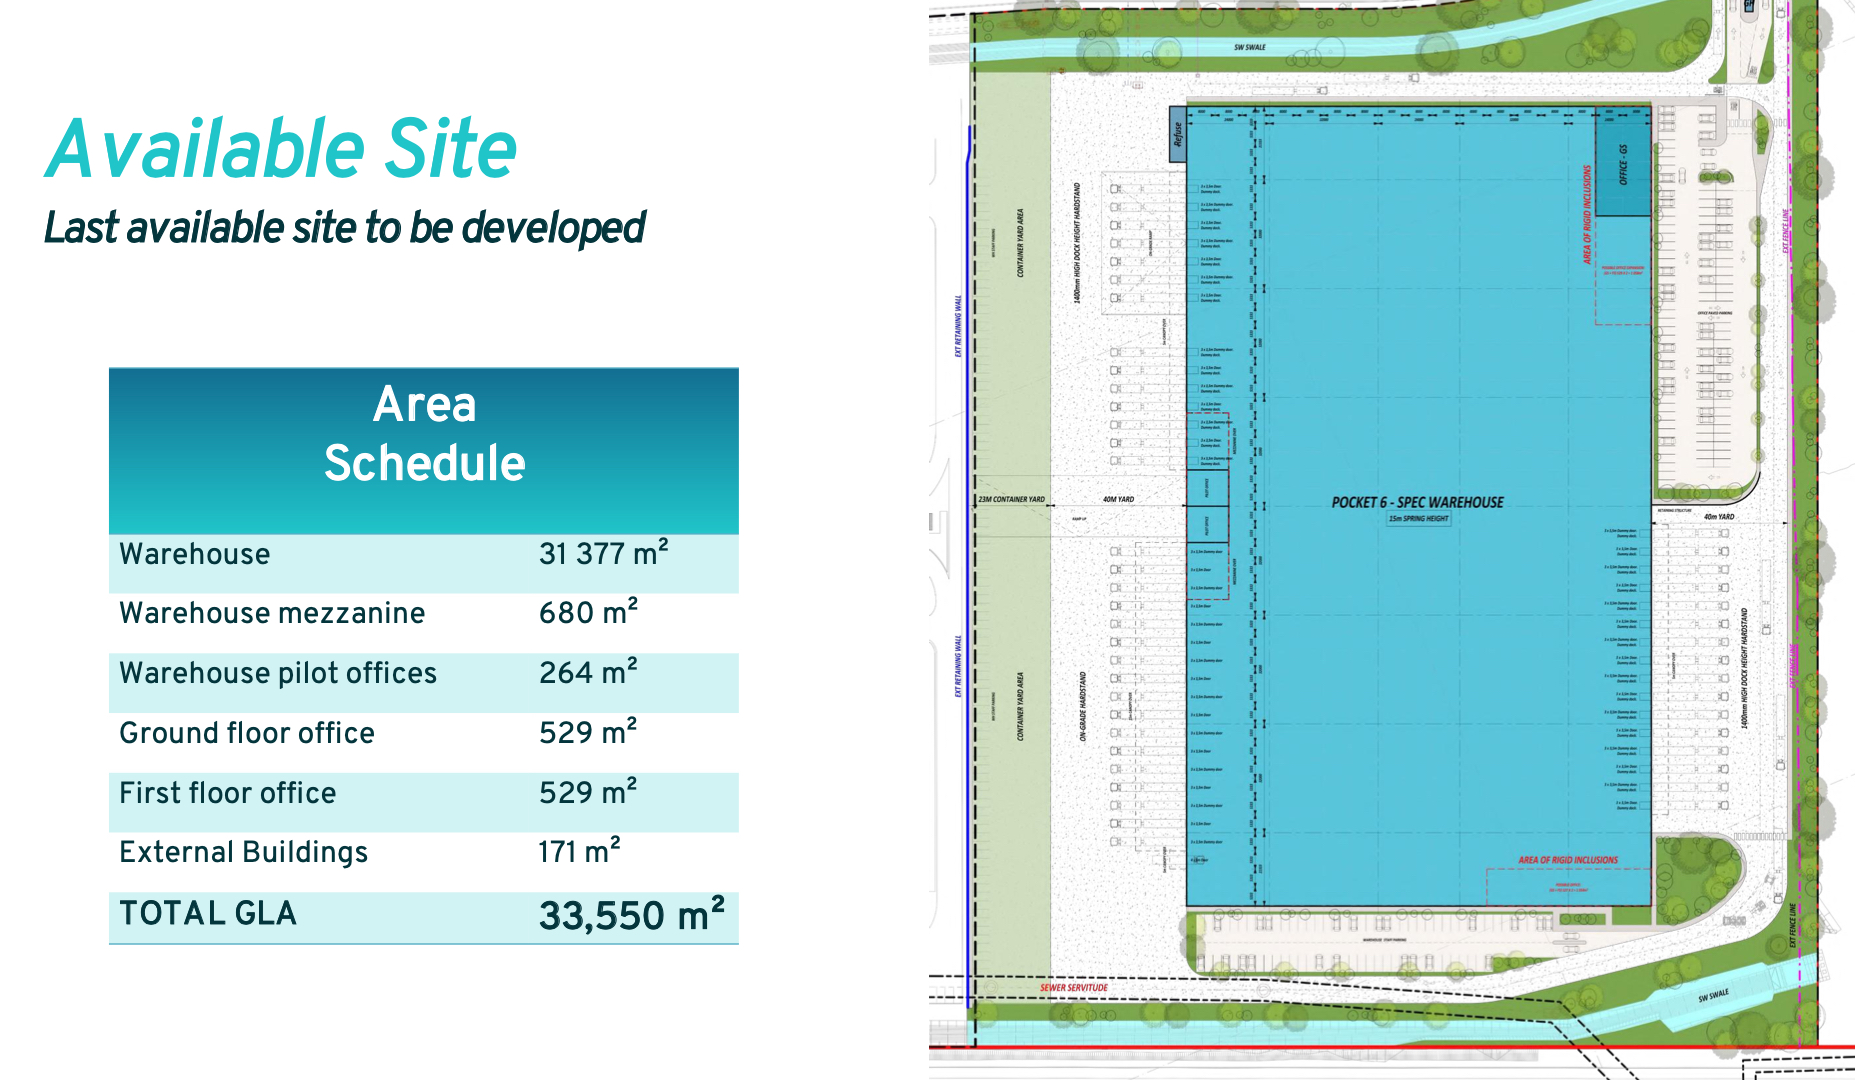Screen dimensions: 1855x1080
Task: Select the 'First floor office' row label
Action: click(x=228, y=793)
